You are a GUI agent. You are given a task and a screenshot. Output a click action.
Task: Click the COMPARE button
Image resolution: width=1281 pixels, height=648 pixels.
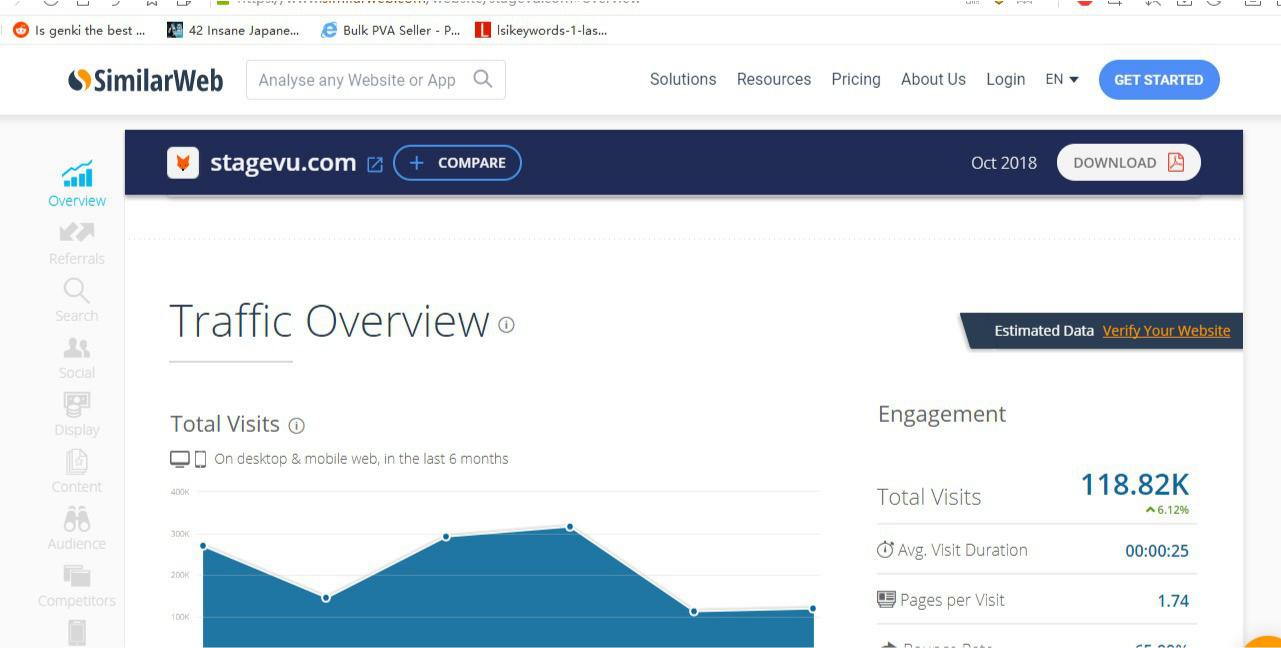458,163
